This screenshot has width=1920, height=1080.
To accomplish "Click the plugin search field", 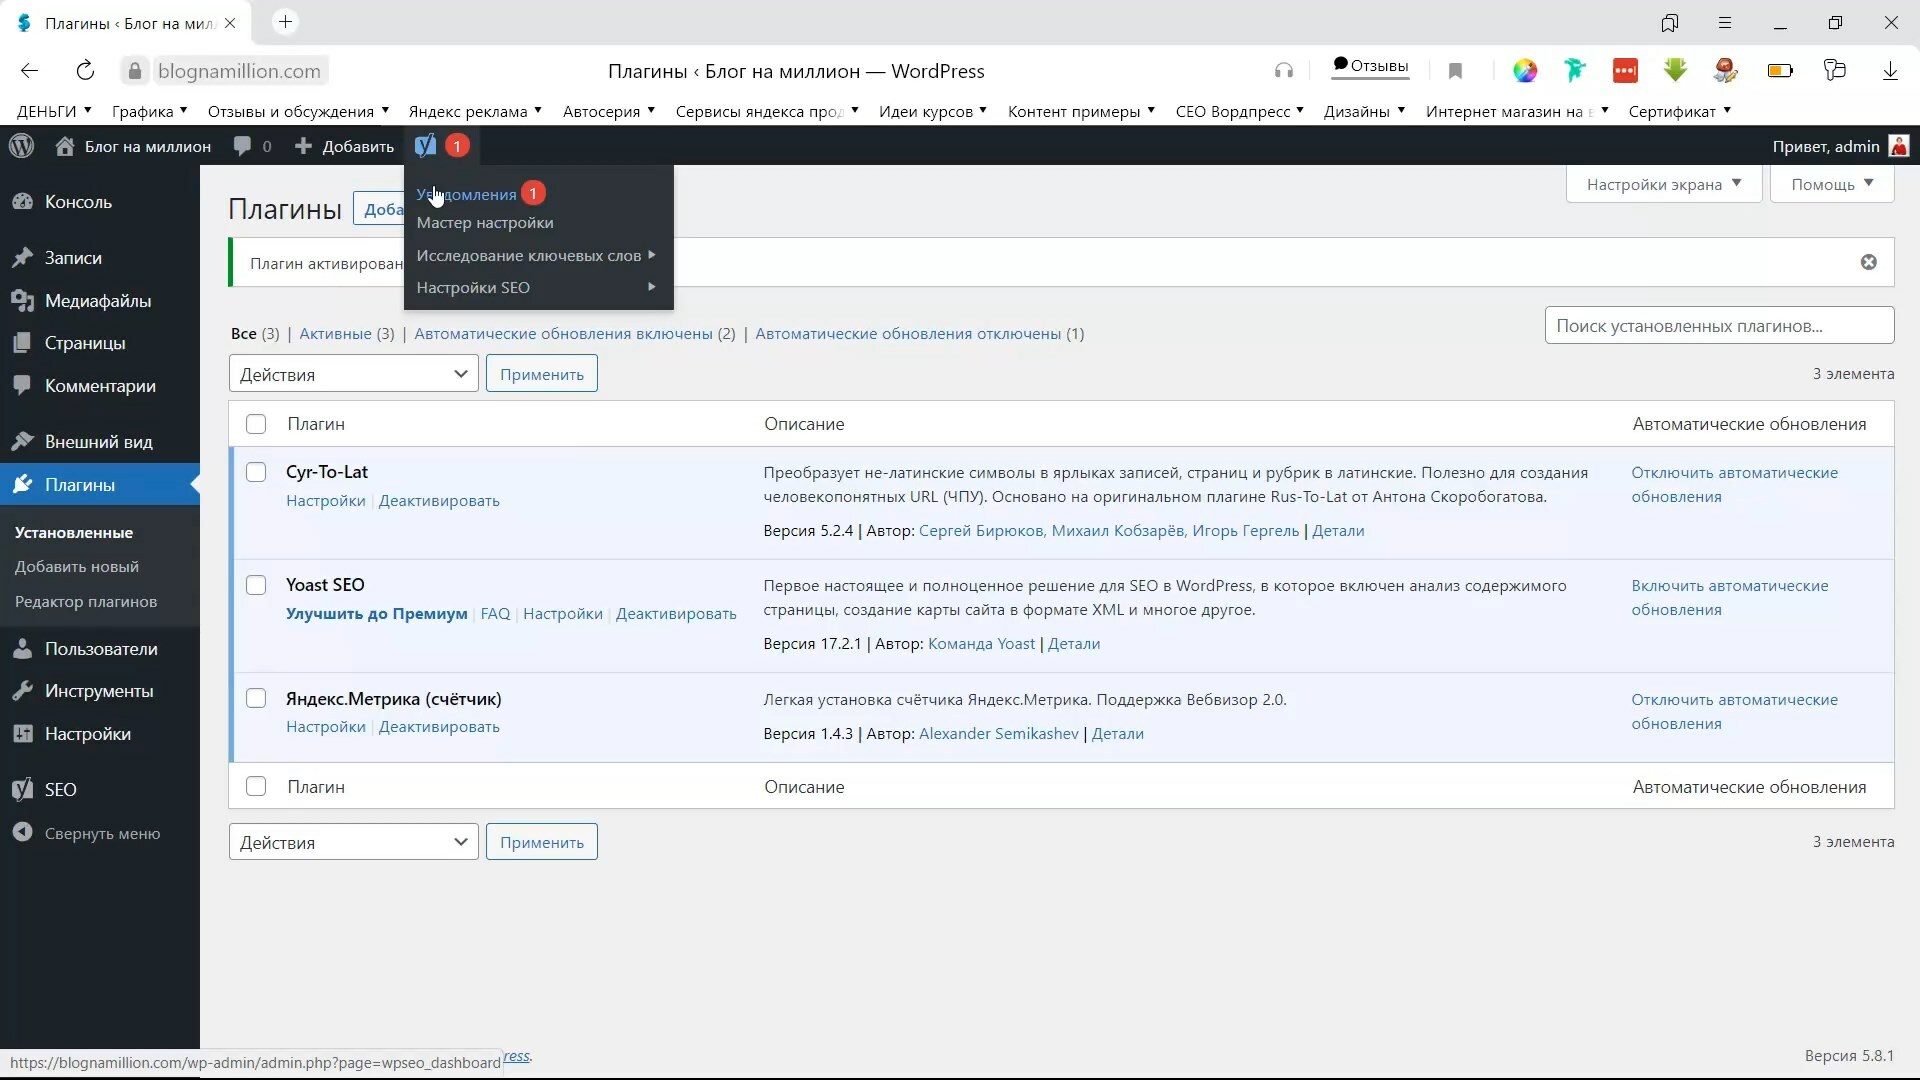I will click(x=1719, y=326).
